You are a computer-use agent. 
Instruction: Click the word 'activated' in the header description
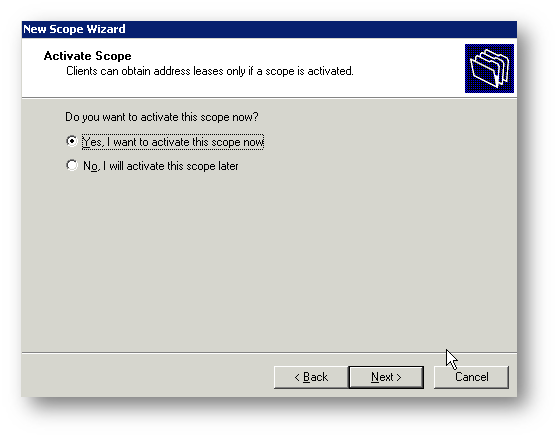pyautogui.click(x=330, y=71)
